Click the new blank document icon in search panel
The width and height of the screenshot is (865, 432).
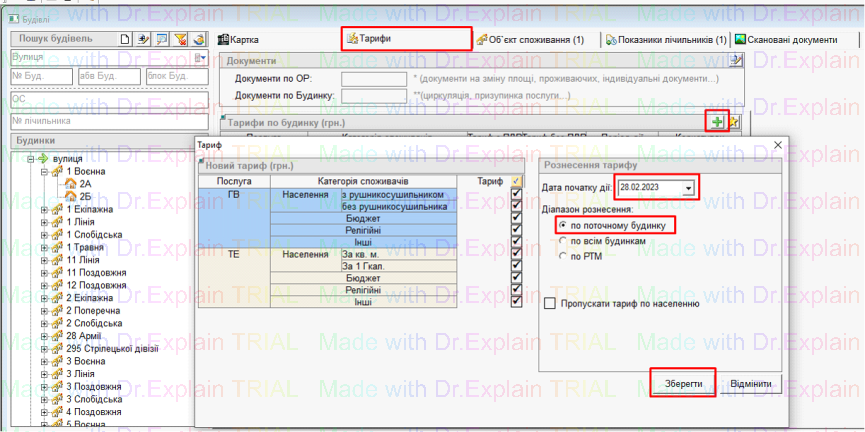[126, 39]
